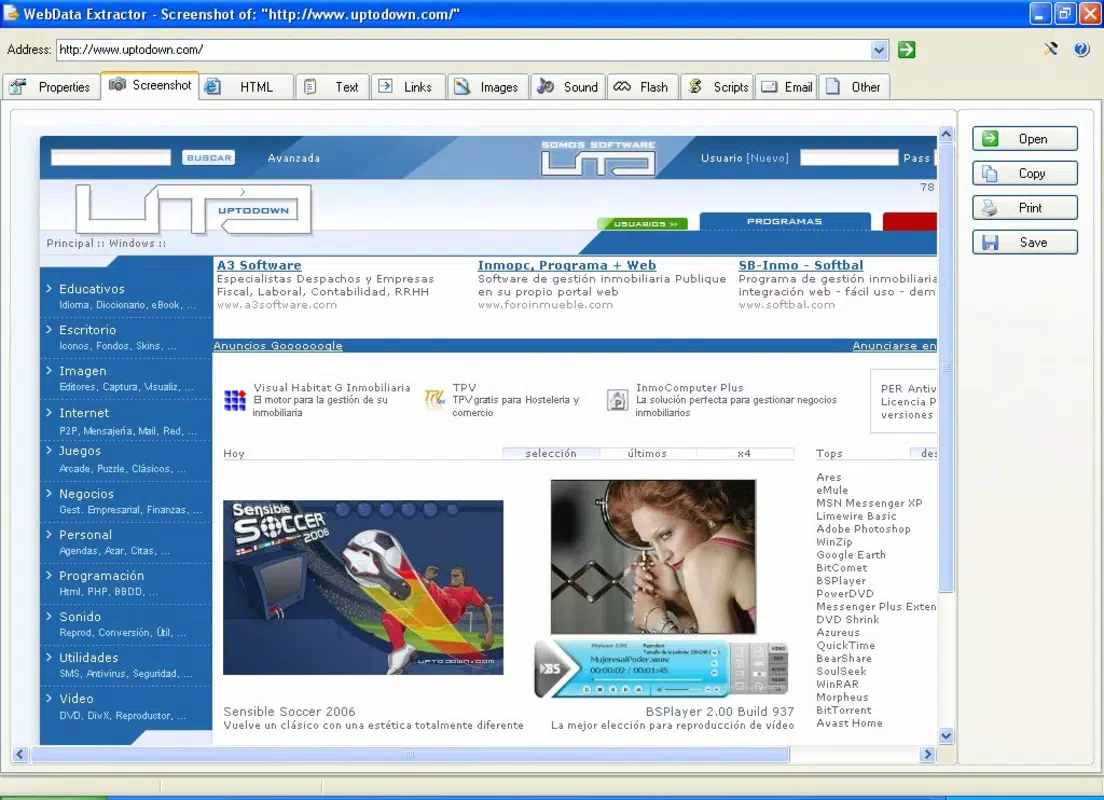Select the Screenshot tab
This screenshot has height=800, width=1104.
[150, 85]
